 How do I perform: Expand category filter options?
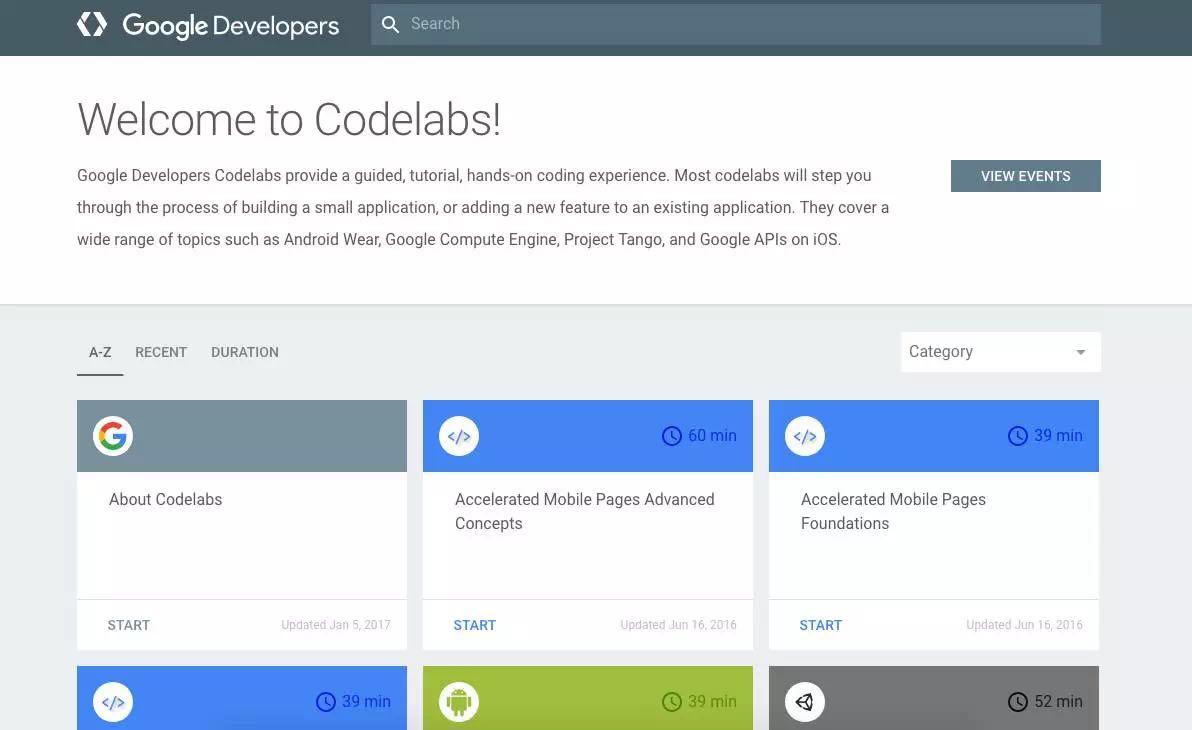point(1000,351)
